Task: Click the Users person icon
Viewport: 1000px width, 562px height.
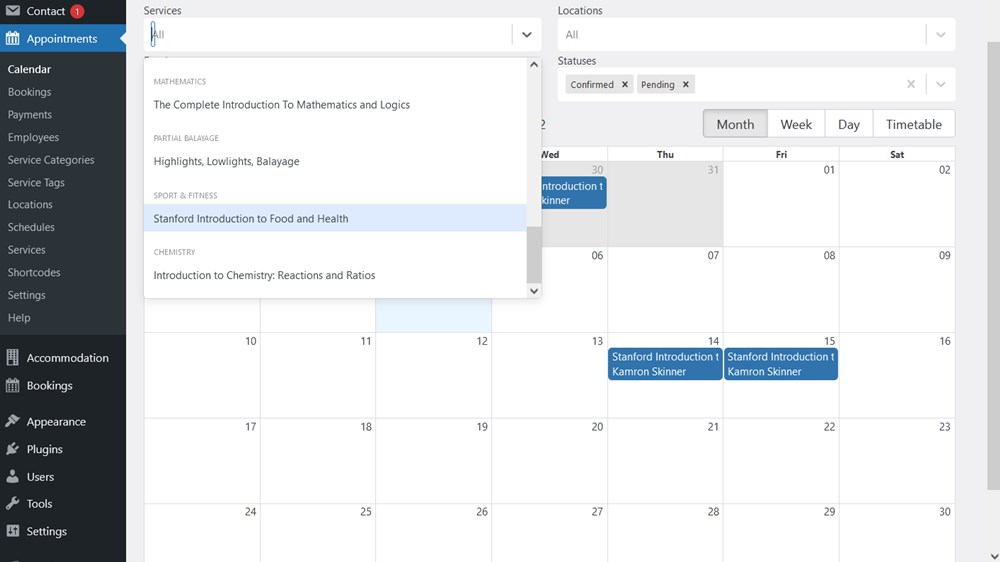Action: (x=12, y=477)
